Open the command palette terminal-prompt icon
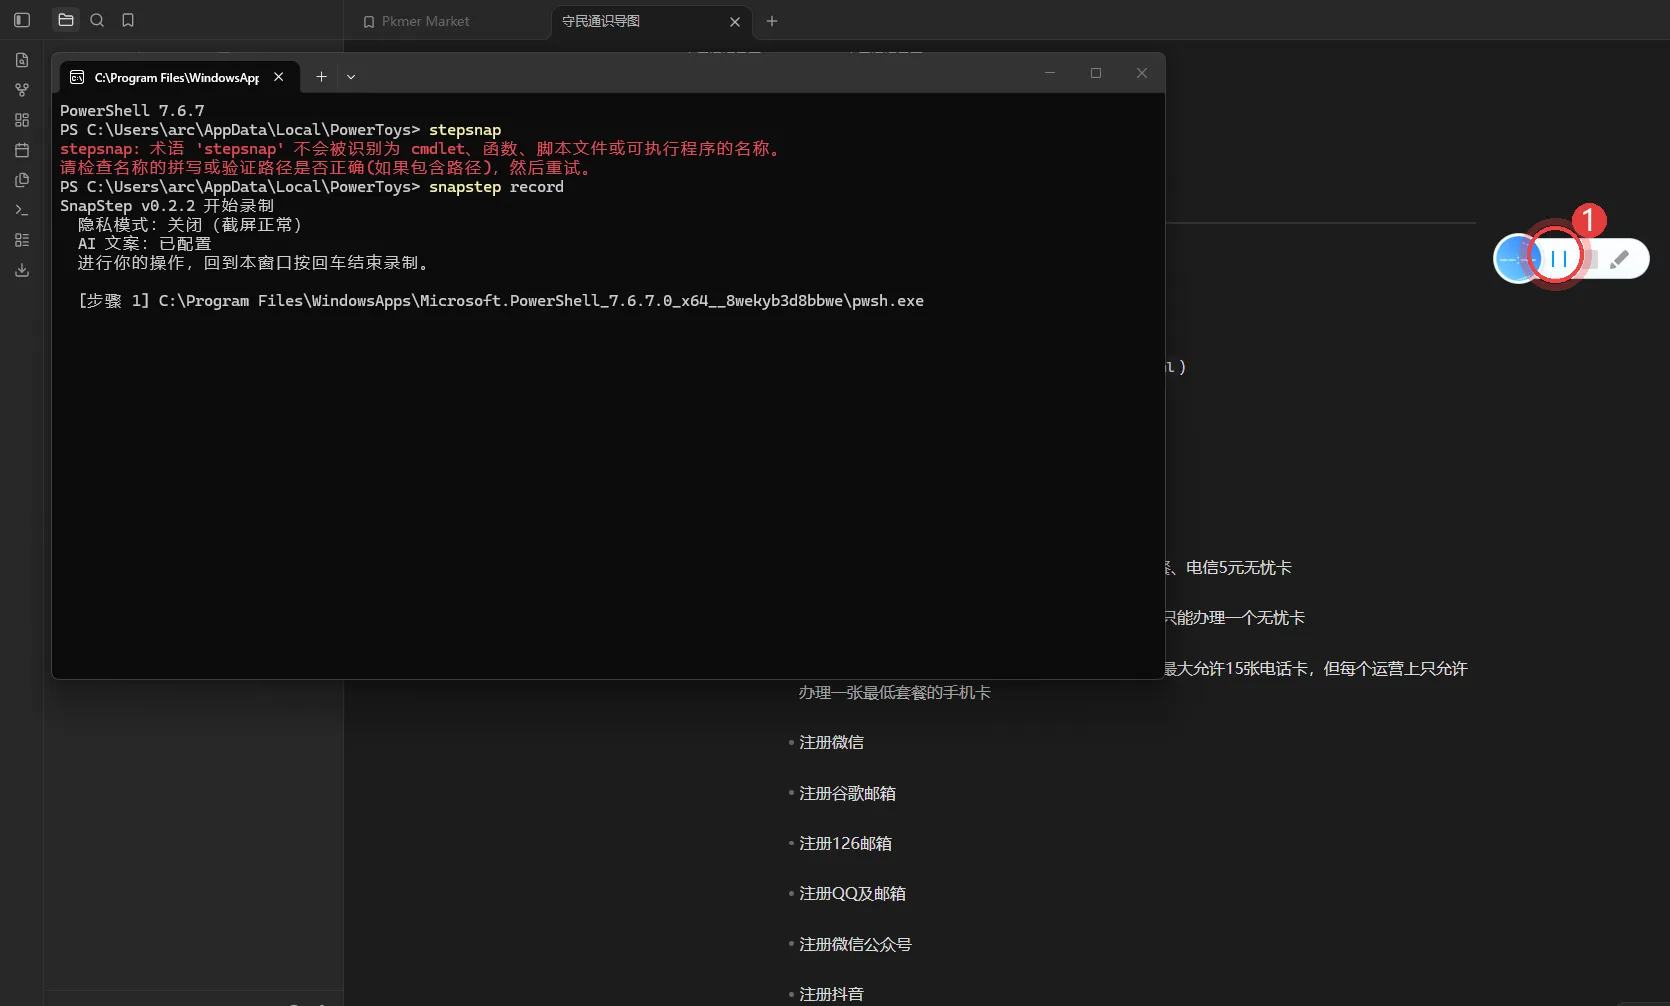The height and width of the screenshot is (1006, 1670). tap(22, 210)
